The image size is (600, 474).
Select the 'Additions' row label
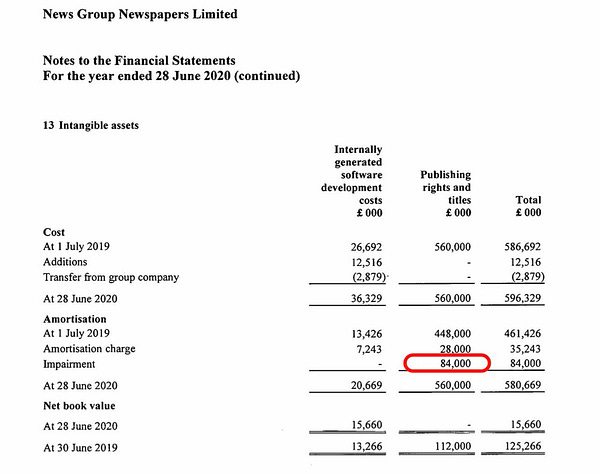pos(65,262)
